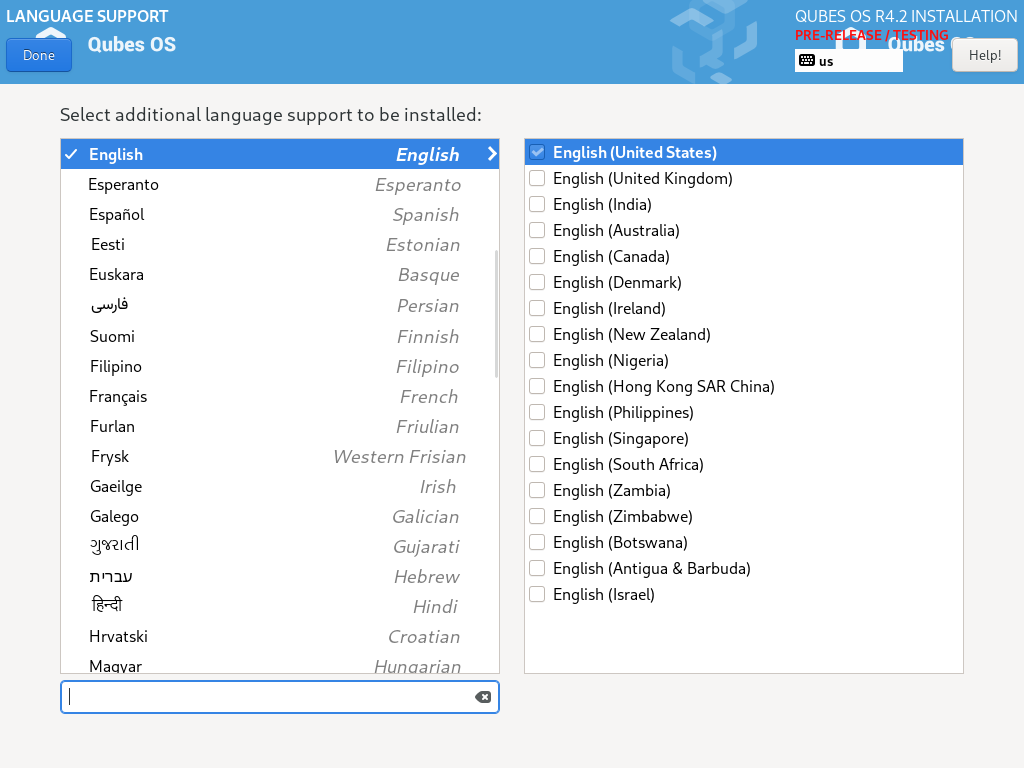Enable English (Israel) language support
Image resolution: width=1024 pixels, height=768 pixels.
point(537,595)
